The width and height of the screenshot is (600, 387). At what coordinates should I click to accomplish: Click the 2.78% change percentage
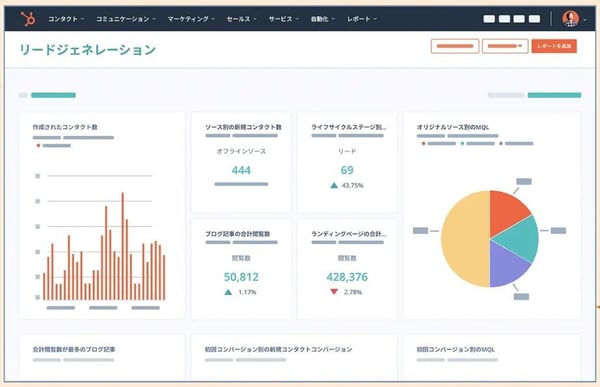[353, 292]
